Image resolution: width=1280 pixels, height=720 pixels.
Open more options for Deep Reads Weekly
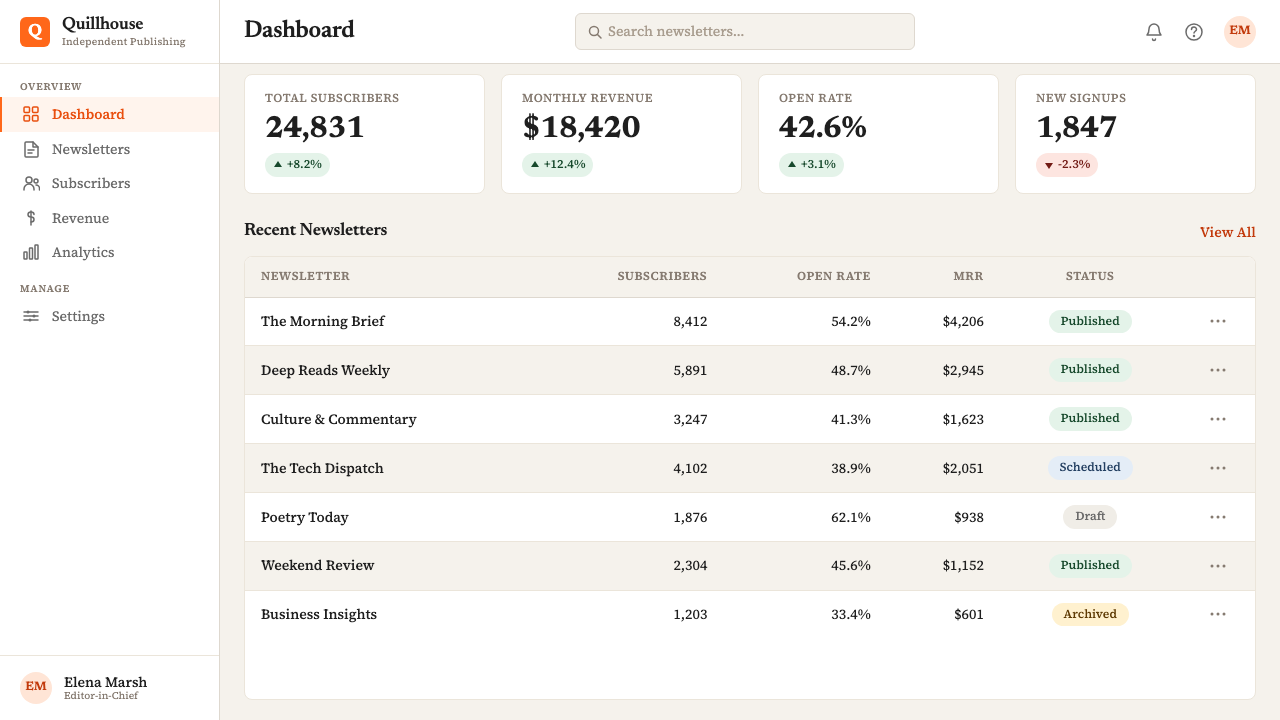(1218, 370)
